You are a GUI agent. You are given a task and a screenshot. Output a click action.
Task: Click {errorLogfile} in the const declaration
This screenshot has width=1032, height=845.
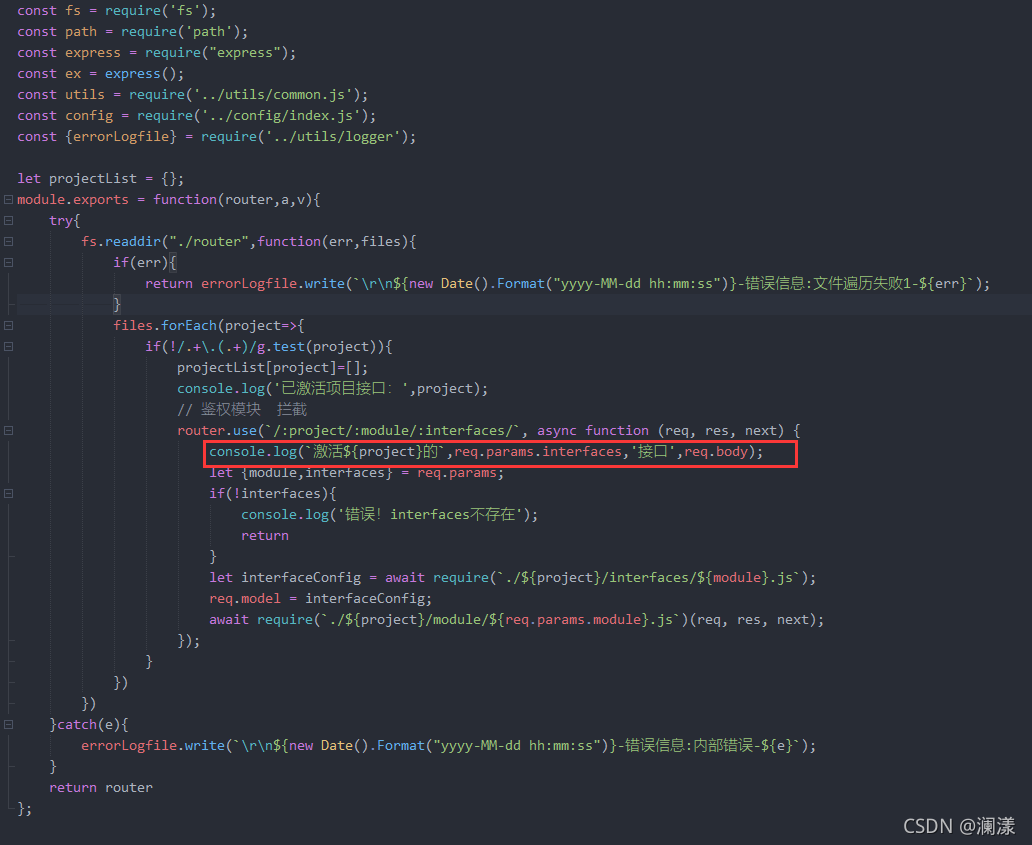point(121,137)
